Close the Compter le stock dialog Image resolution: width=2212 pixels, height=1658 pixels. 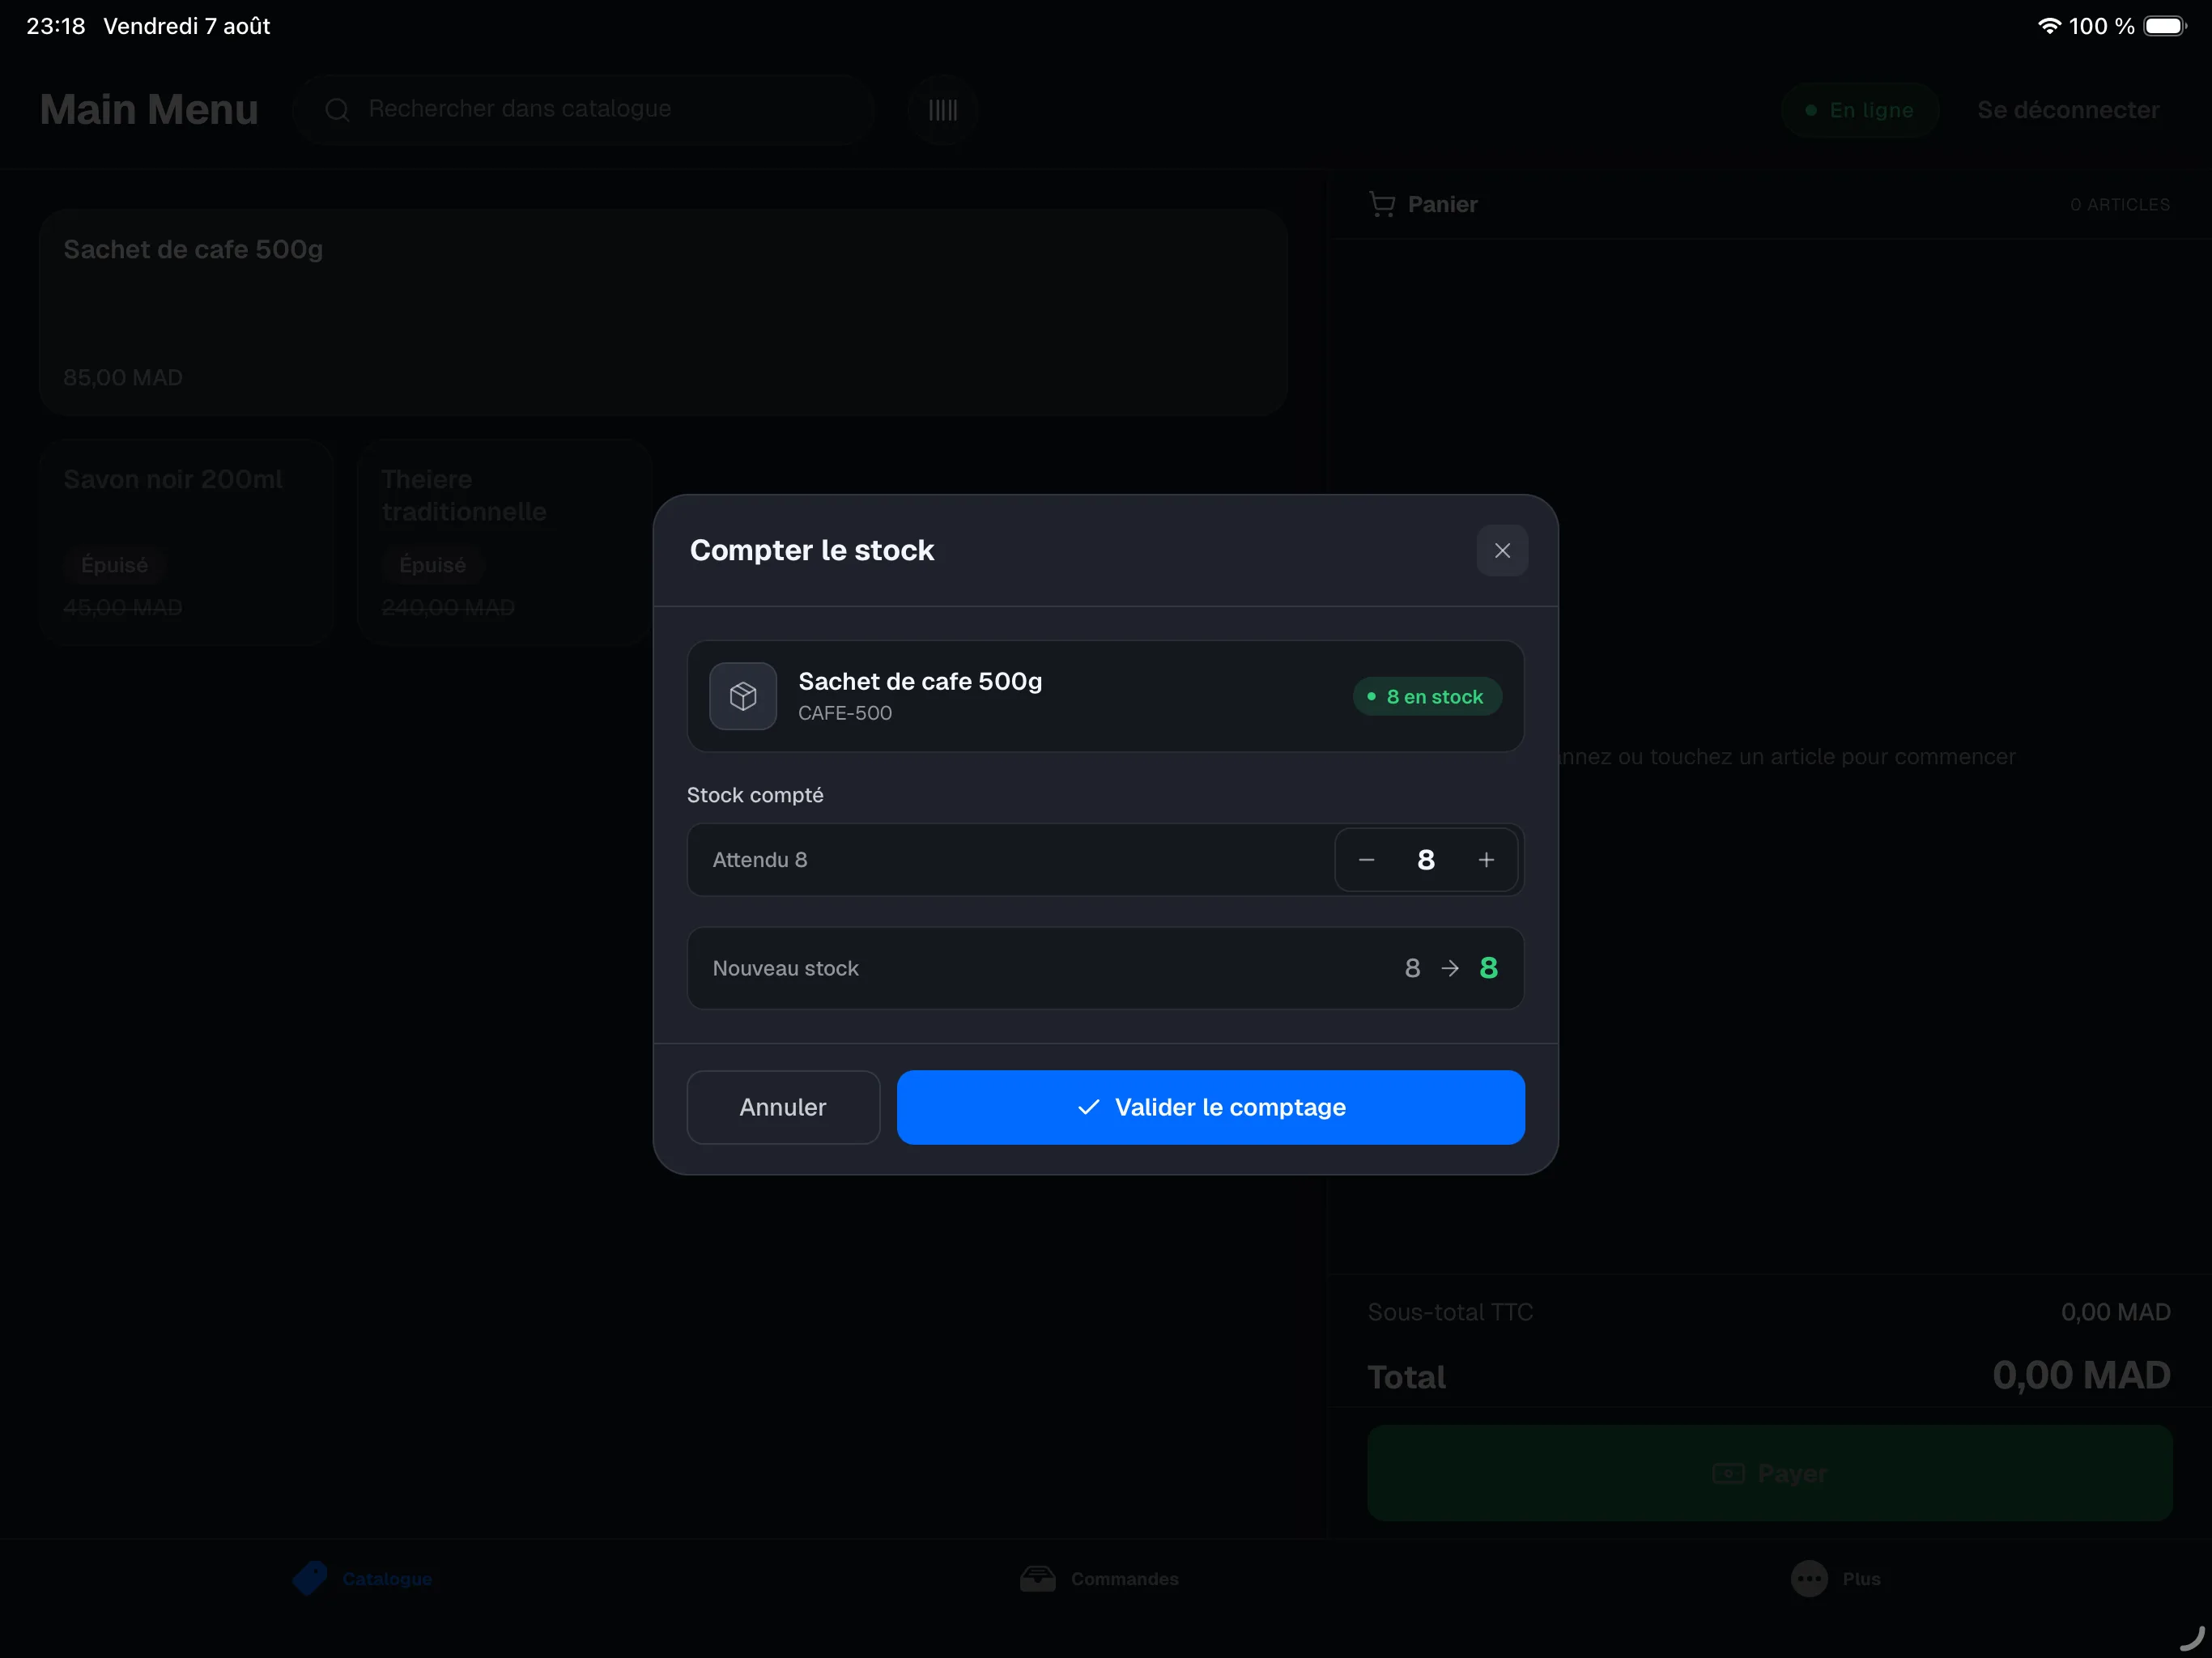pos(1502,550)
